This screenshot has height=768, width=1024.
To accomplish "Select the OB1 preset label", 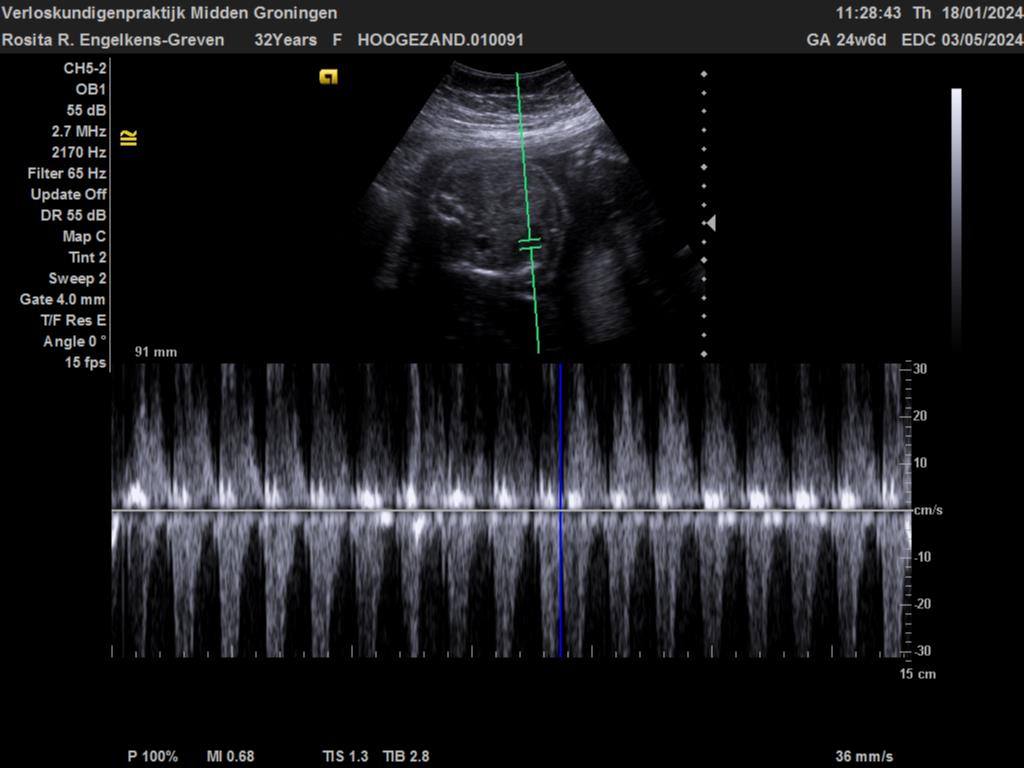I will point(91,89).
